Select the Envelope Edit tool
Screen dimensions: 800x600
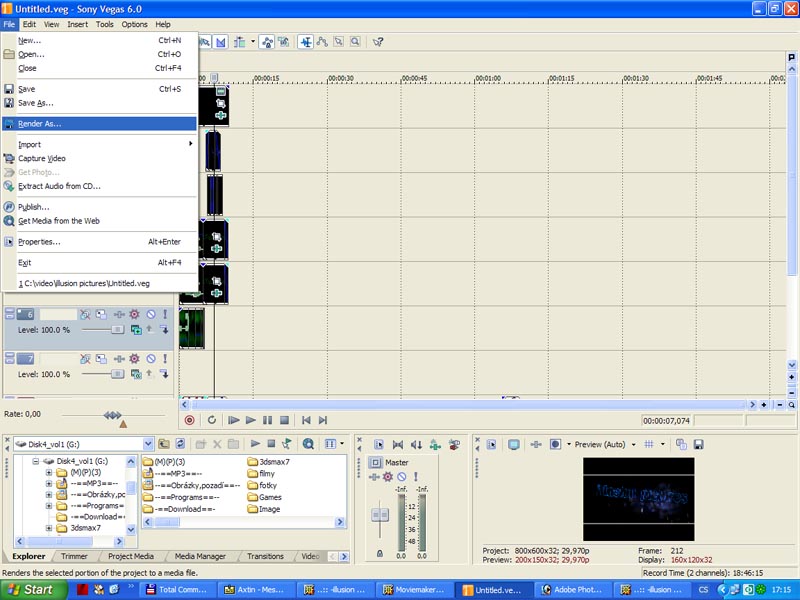click(x=322, y=42)
